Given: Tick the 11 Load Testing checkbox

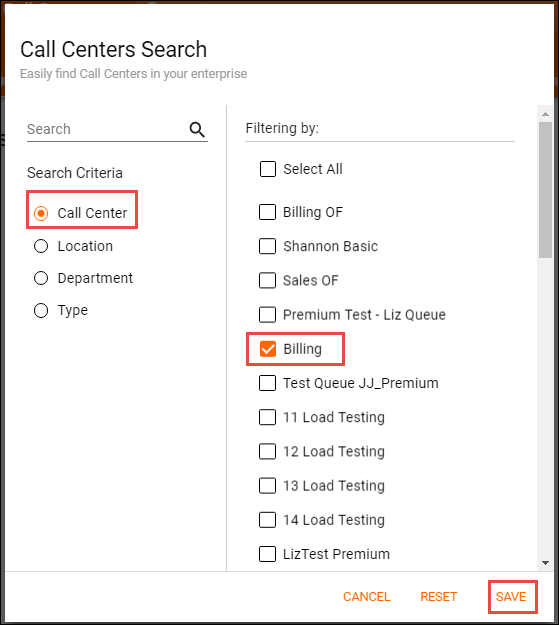Looking at the screenshot, I should tap(268, 417).
